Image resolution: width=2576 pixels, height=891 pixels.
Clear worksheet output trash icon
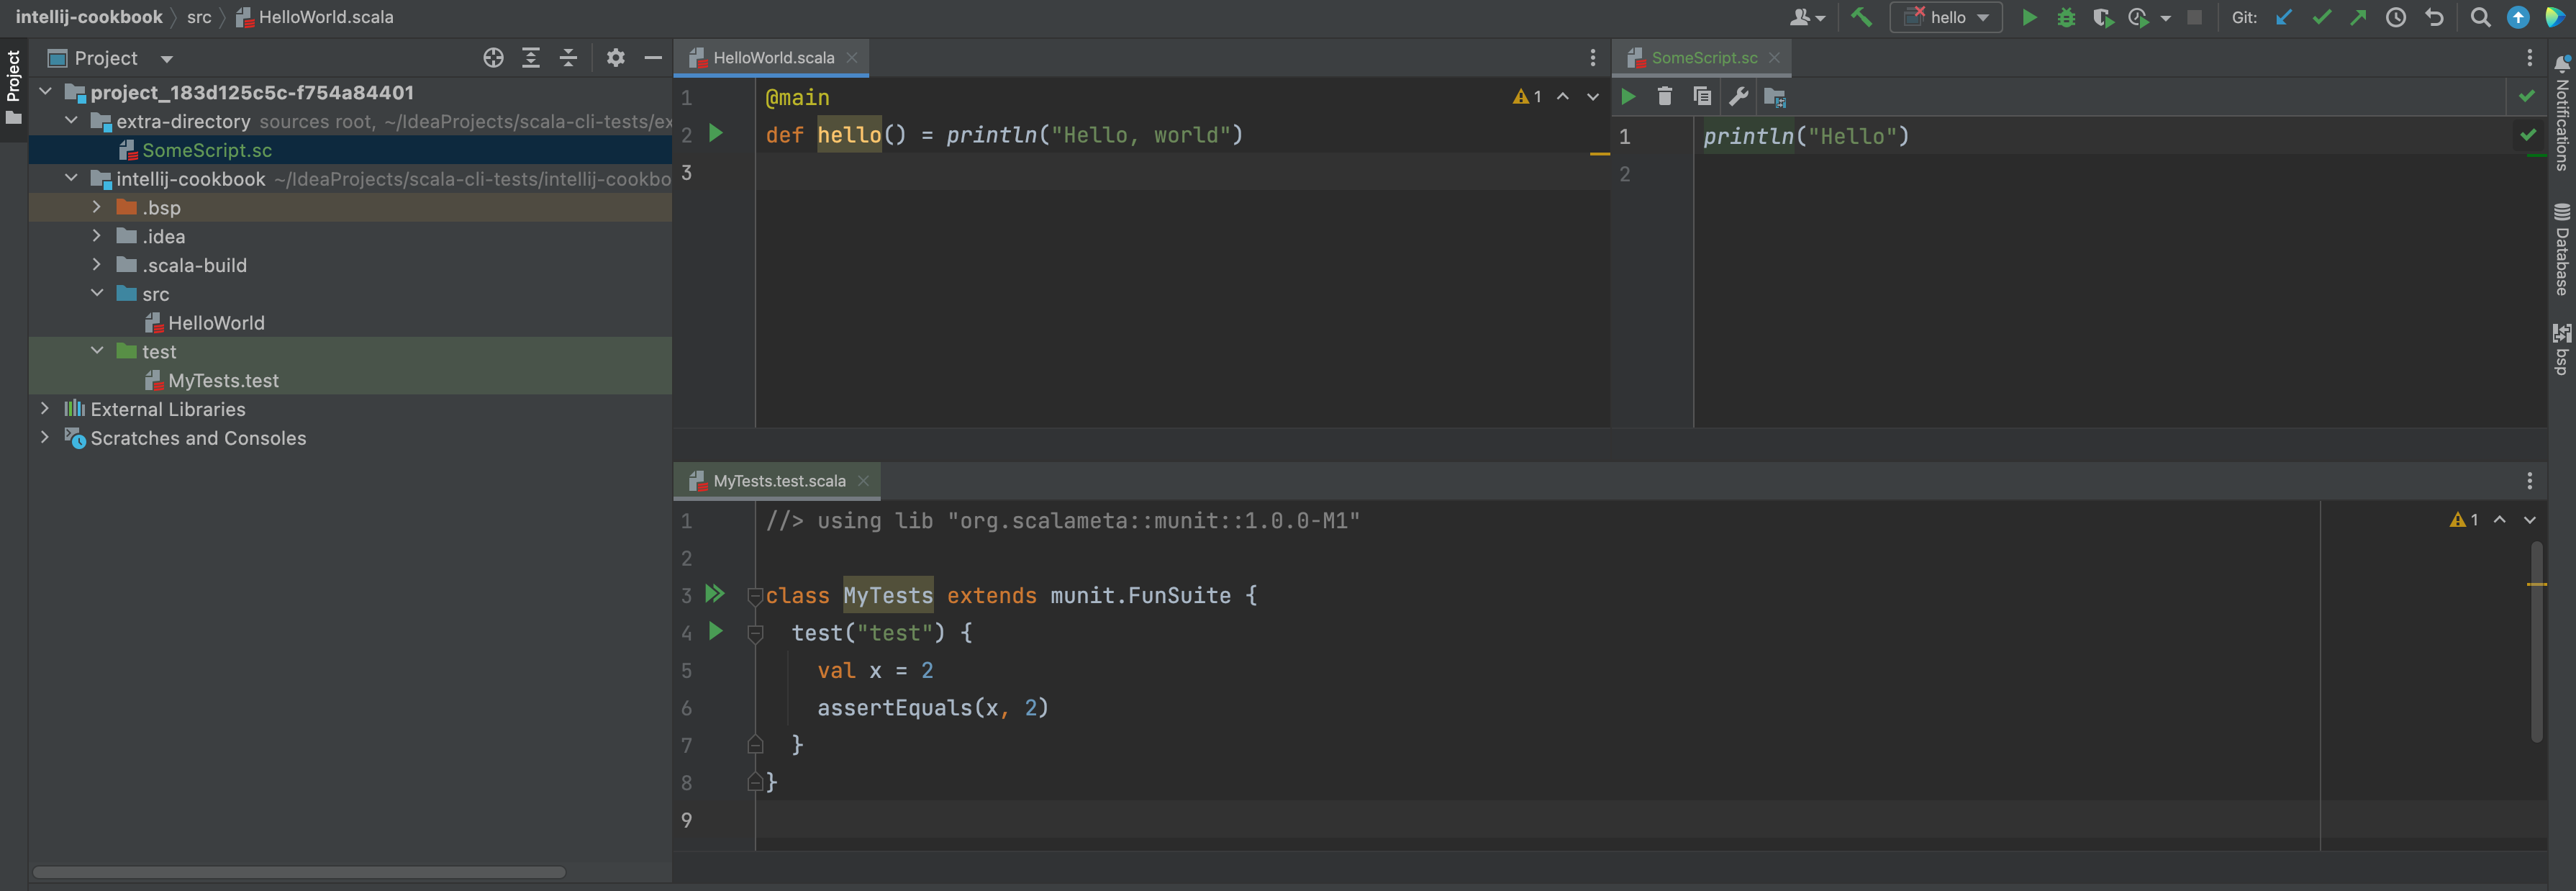[1665, 97]
